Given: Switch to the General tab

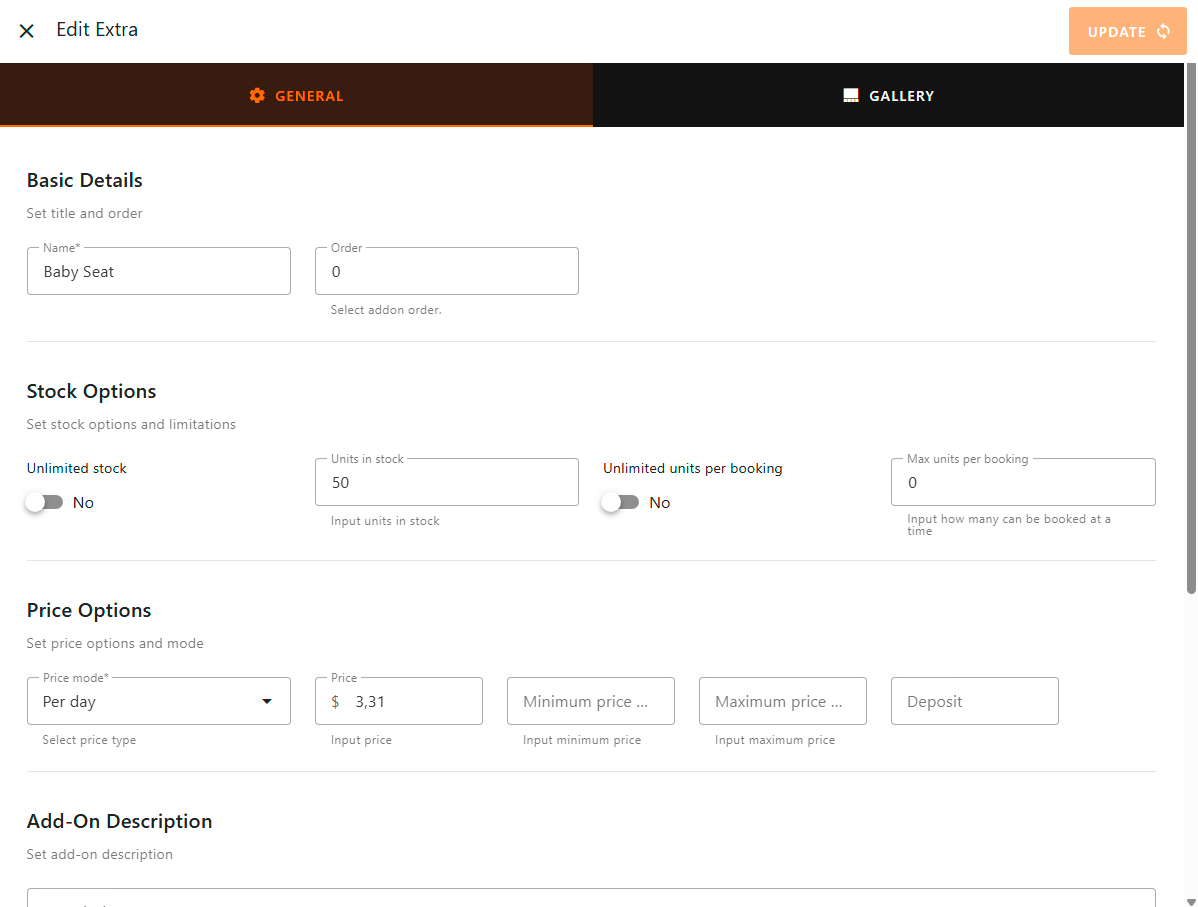Looking at the screenshot, I should point(296,96).
